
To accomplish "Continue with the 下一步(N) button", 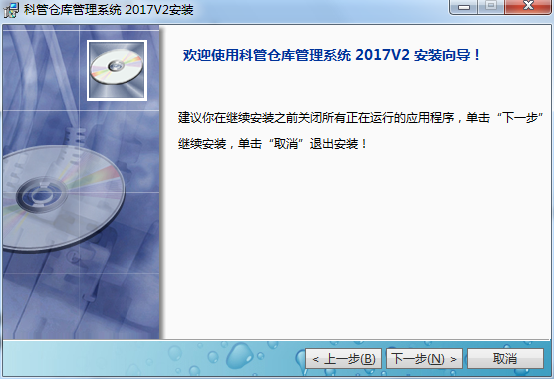I will click(424, 359).
